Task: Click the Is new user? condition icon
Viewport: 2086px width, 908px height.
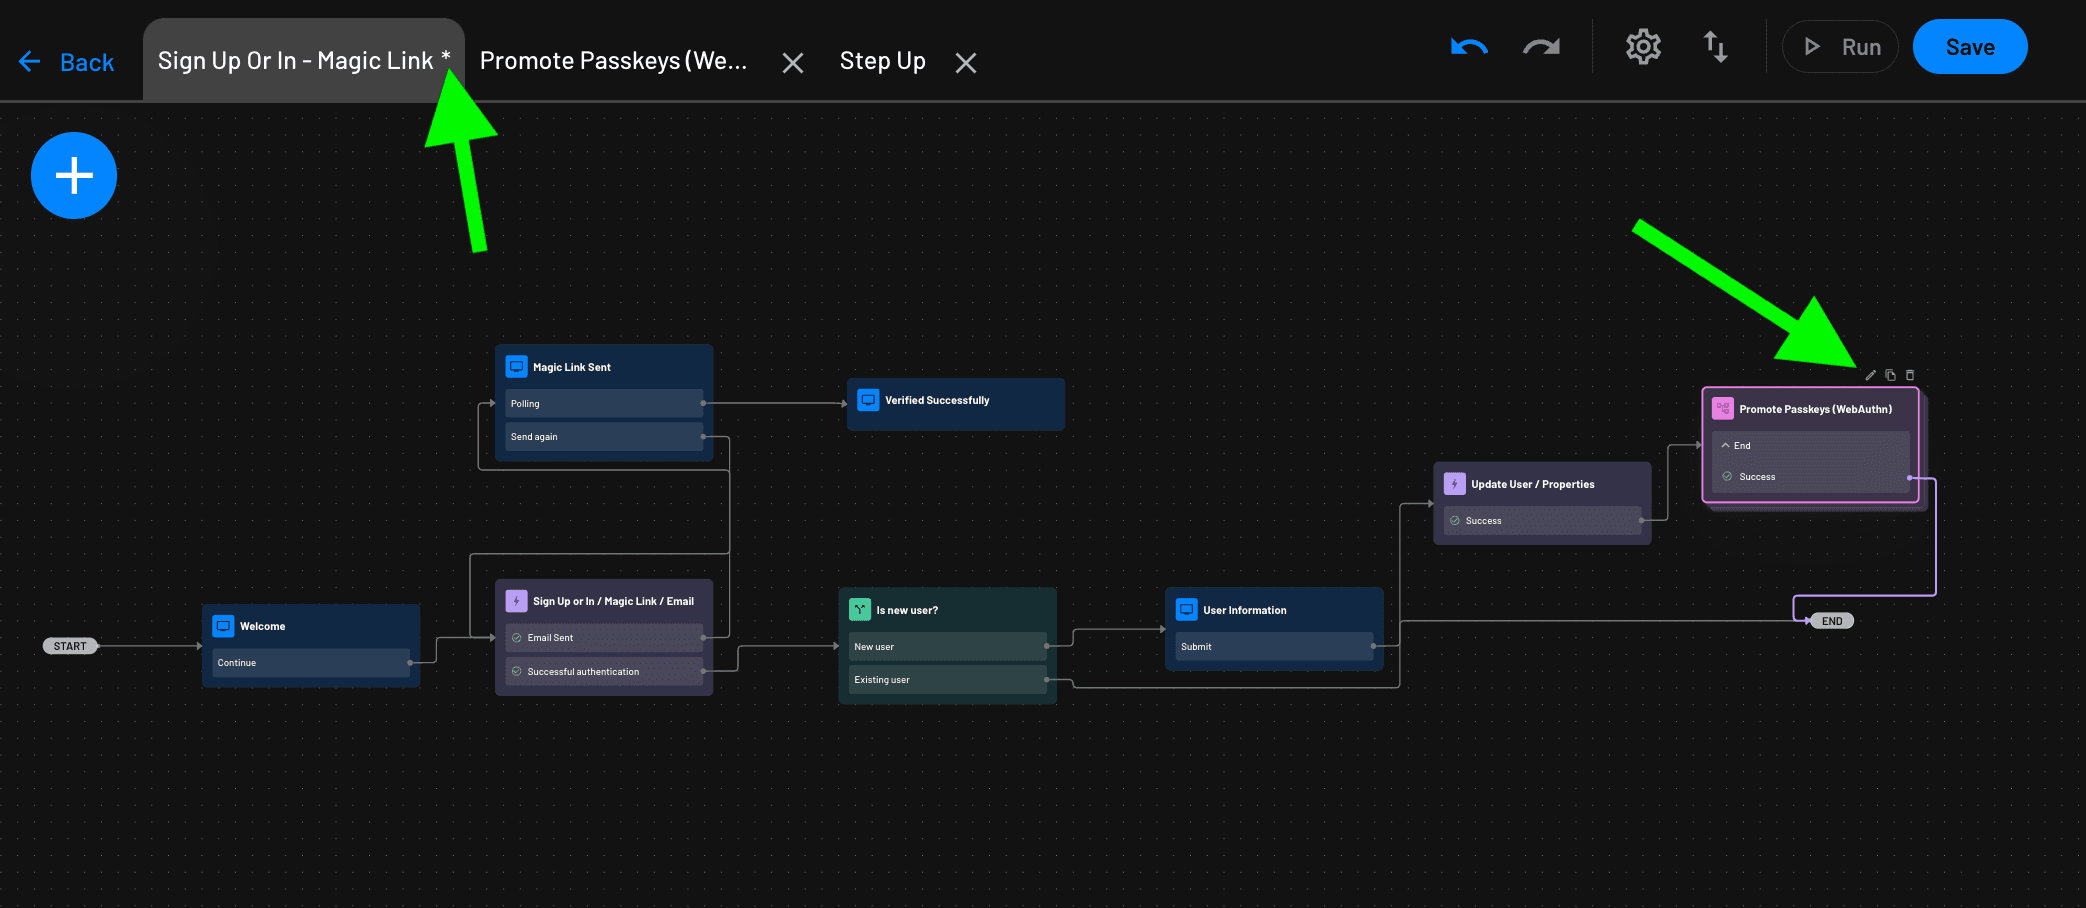Action: (859, 610)
